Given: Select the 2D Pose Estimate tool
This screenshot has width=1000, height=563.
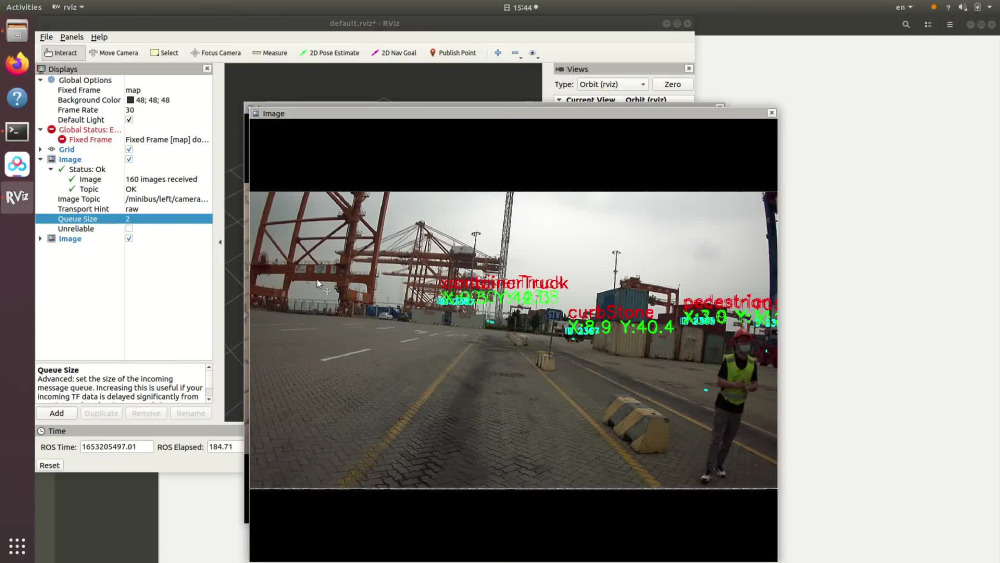Looking at the screenshot, I should [x=329, y=53].
